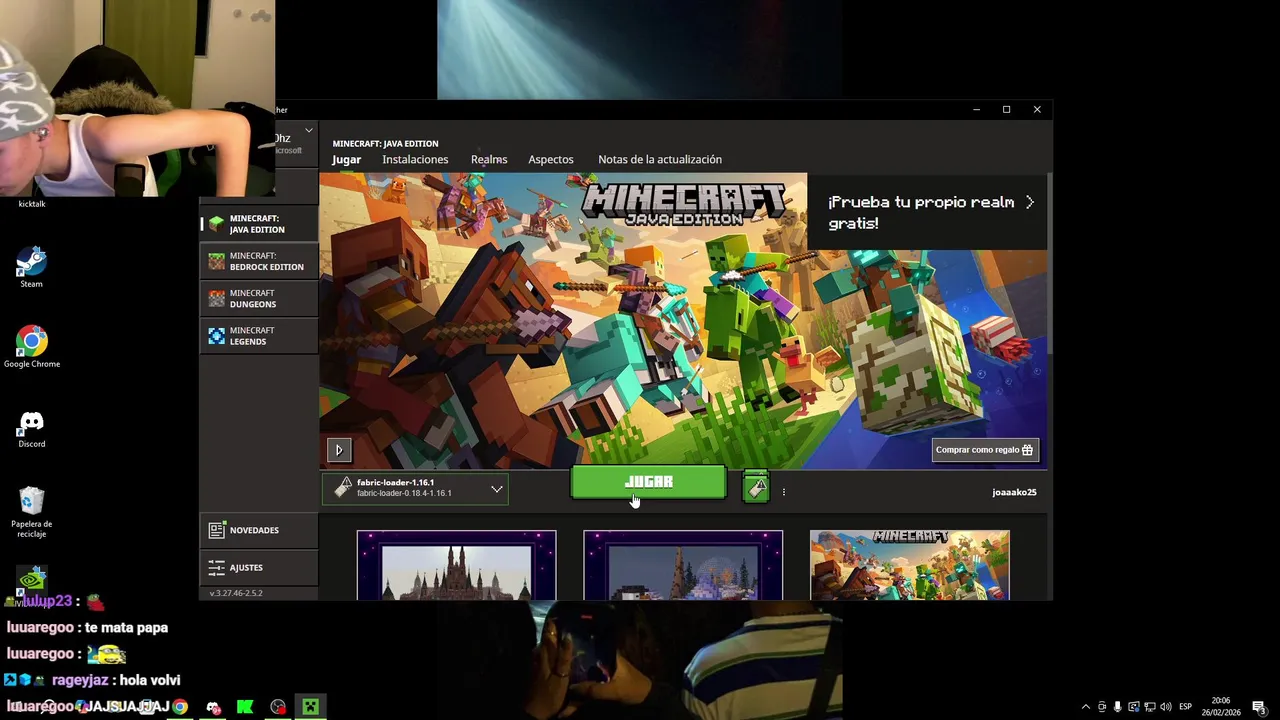1280x720 pixels.
Task: Open the network tray icon
Action: click(1149, 707)
